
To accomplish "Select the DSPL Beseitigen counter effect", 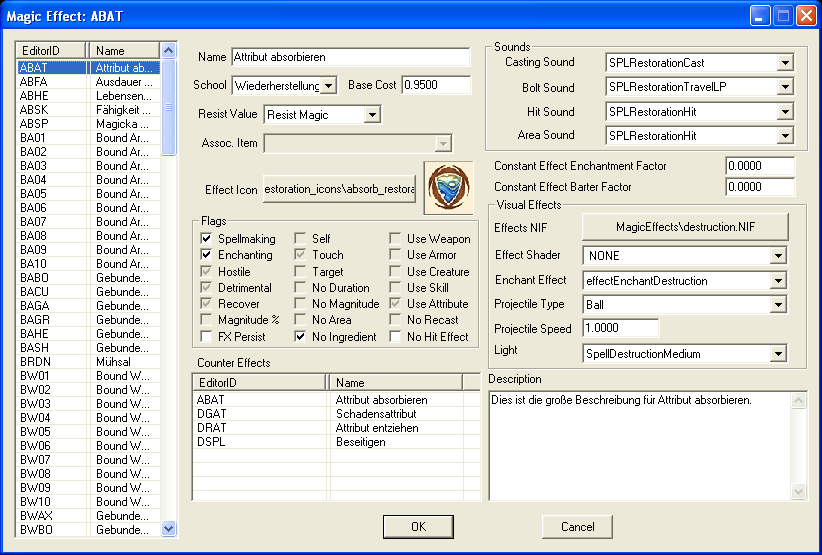I will coord(336,442).
